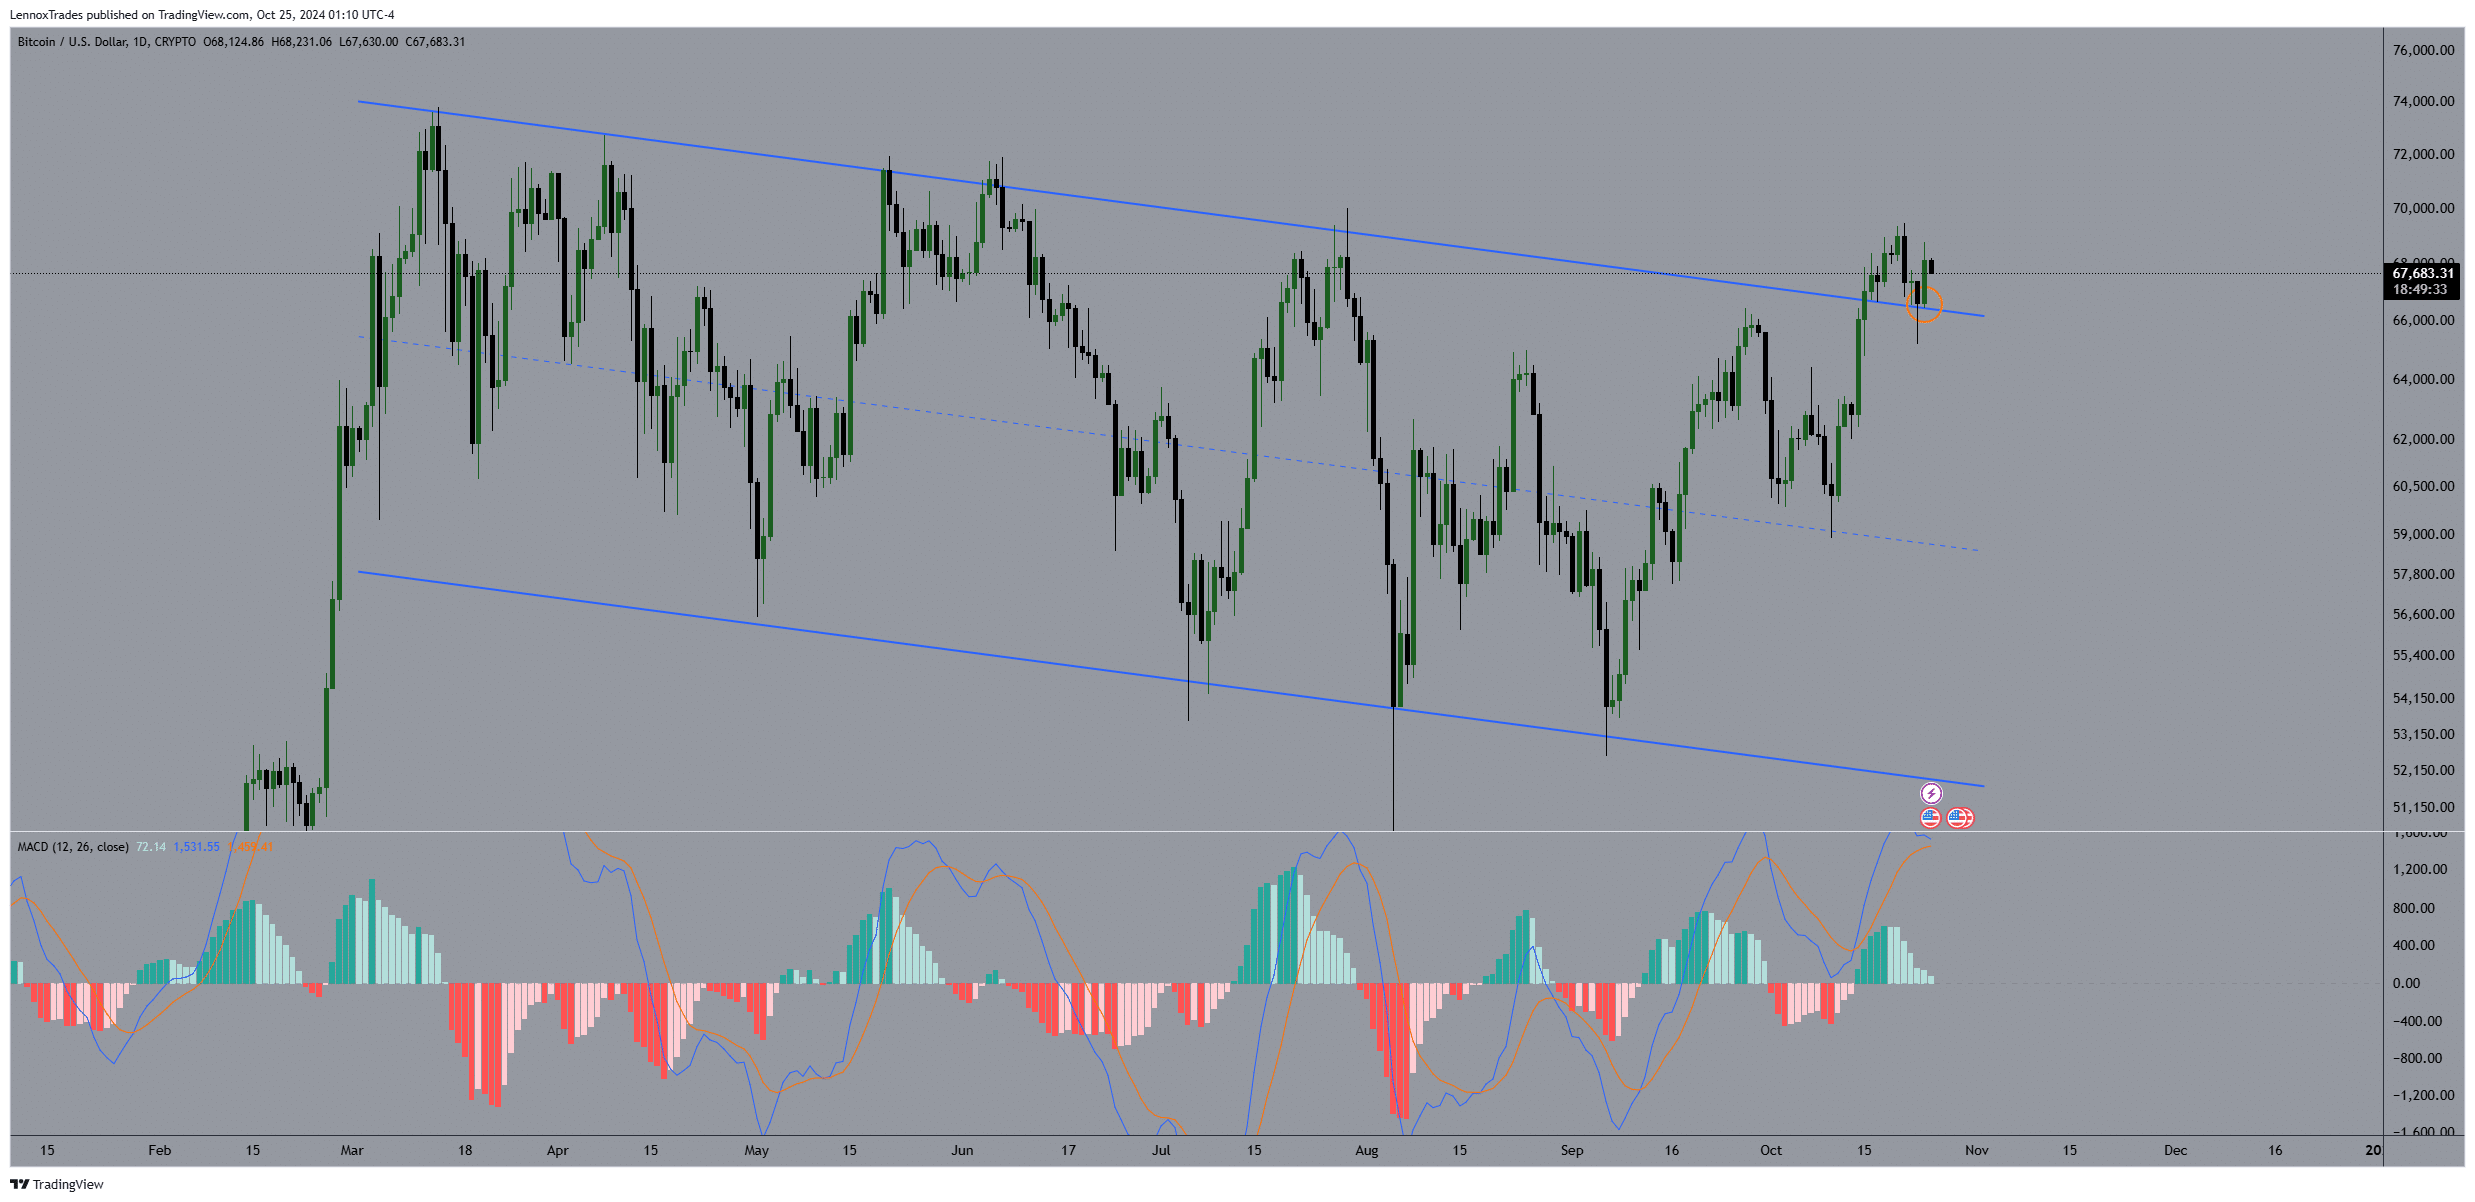Click the 1,200.00 MACD axis label
2475x1202 pixels.
tap(2420, 869)
